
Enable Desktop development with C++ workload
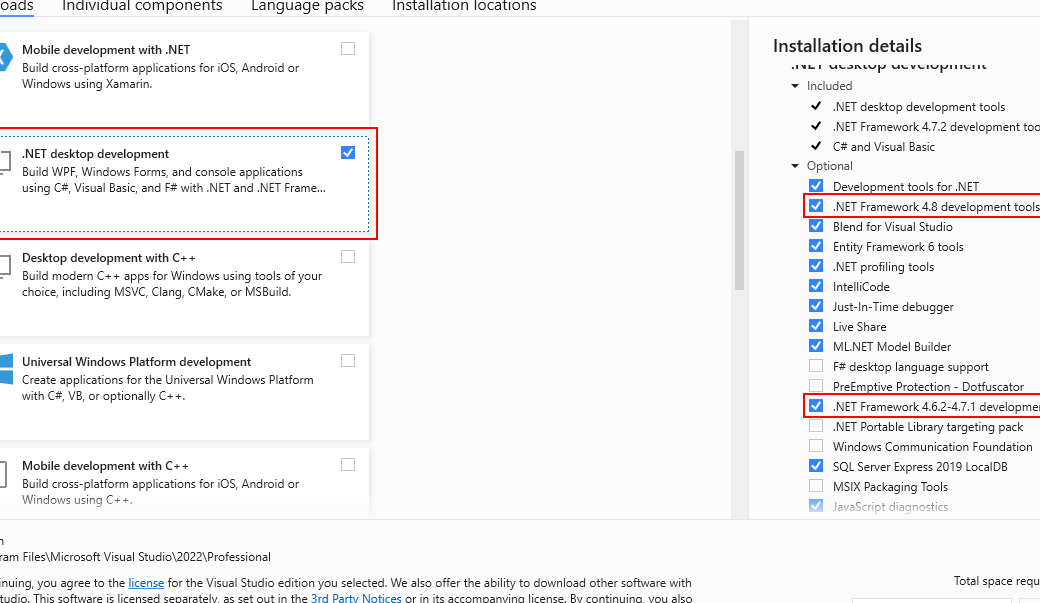coord(348,256)
